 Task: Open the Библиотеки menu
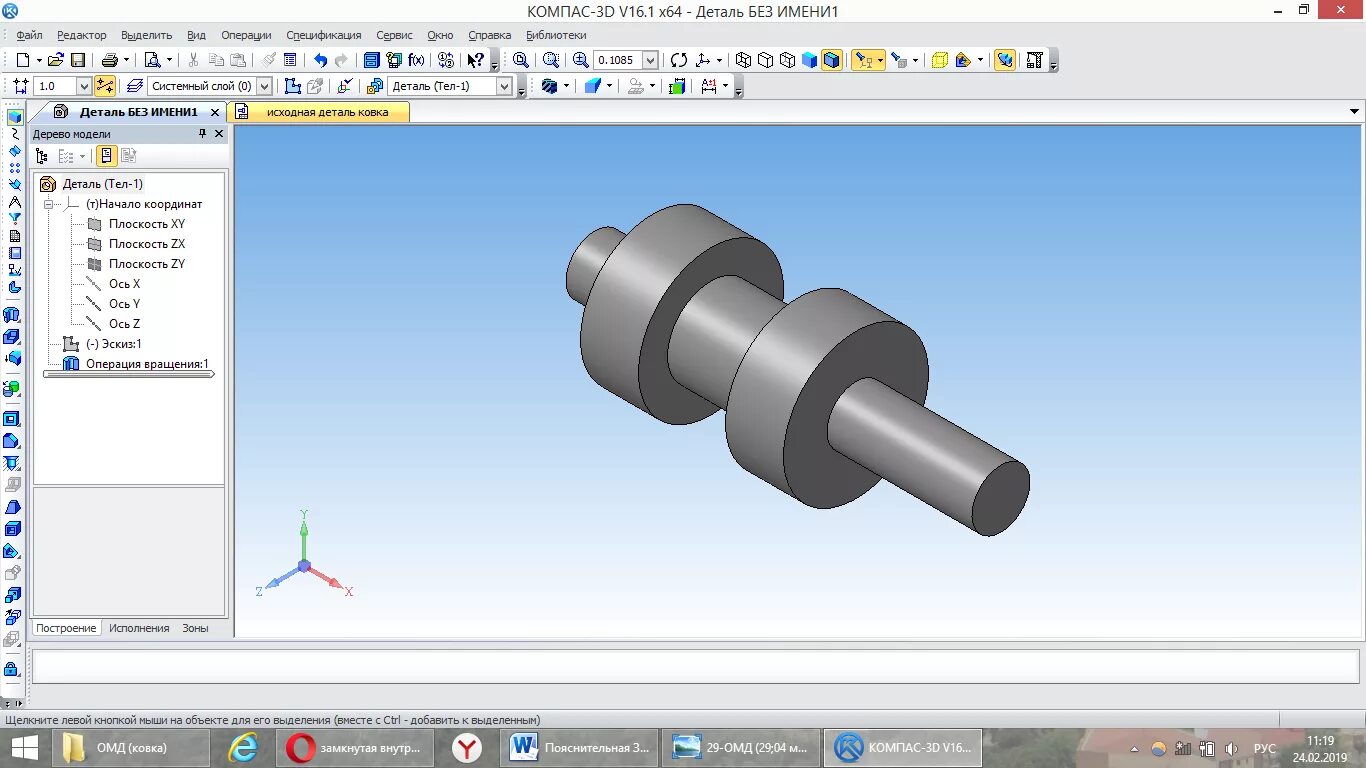[556, 35]
